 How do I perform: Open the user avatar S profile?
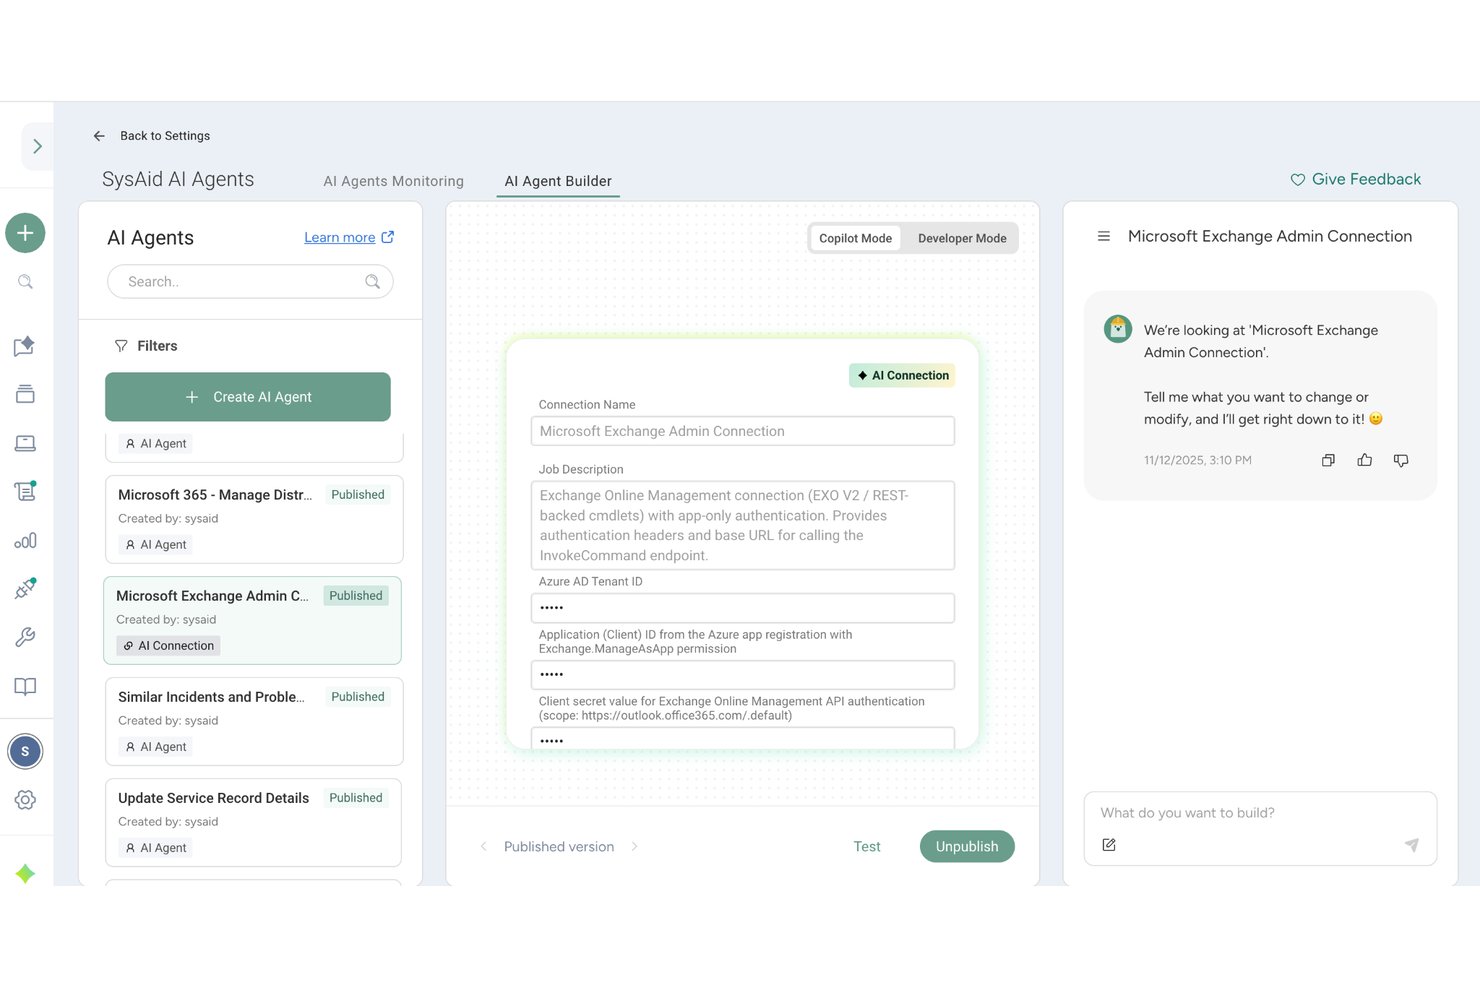25,751
